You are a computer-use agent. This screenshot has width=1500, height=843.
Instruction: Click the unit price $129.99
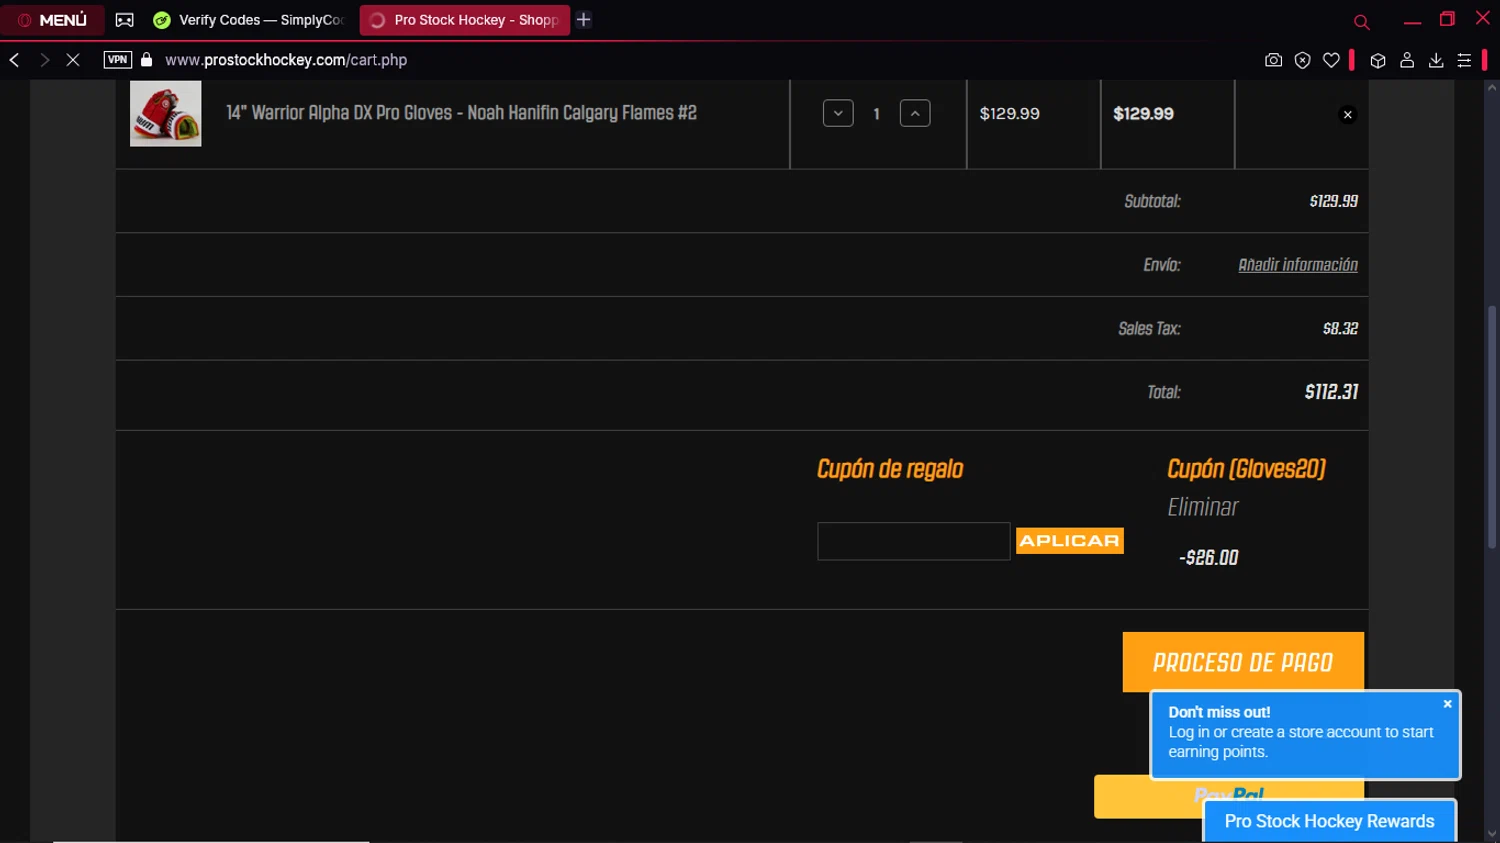[1010, 114]
